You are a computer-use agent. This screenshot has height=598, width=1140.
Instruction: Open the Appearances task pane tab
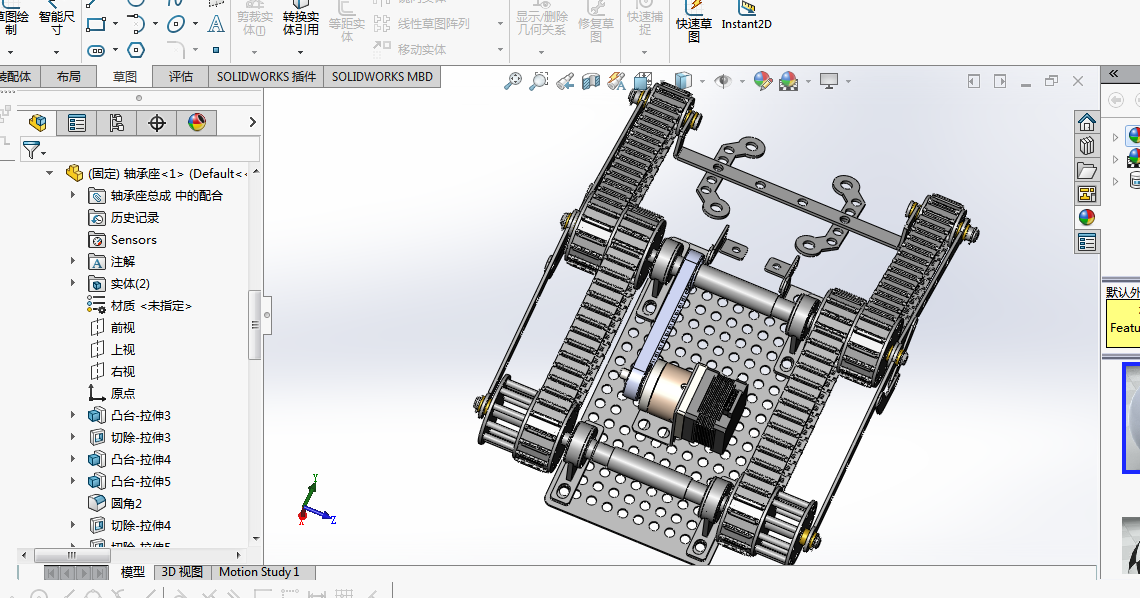point(1087,217)
